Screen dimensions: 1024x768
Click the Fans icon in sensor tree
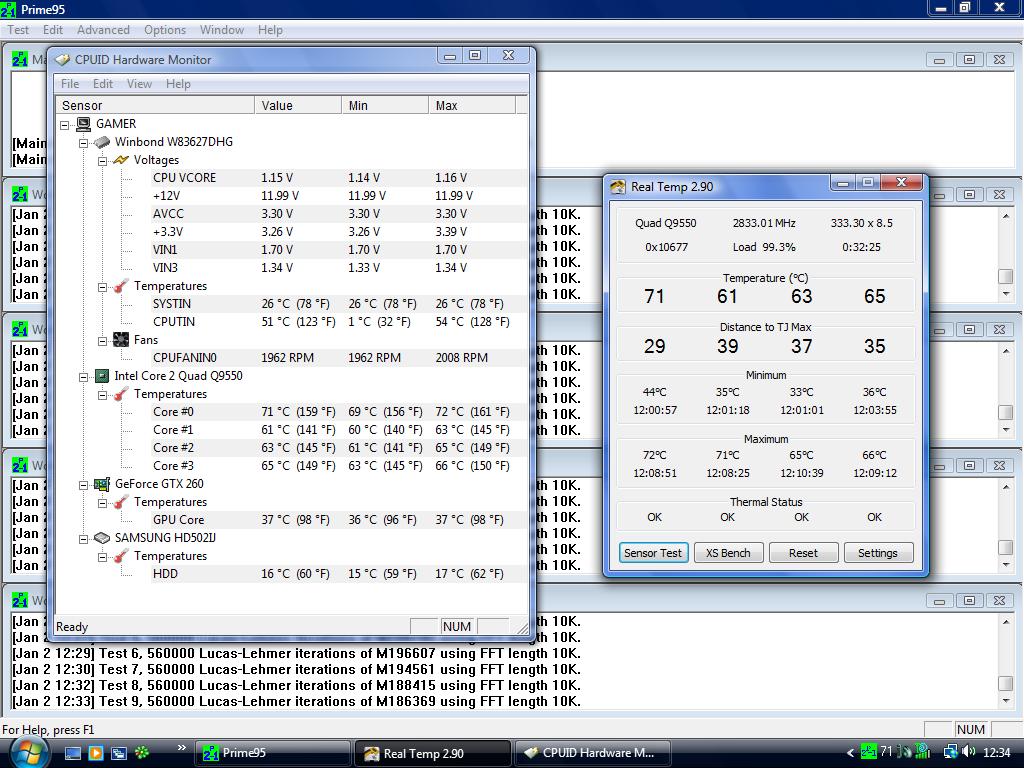point(121,340)
